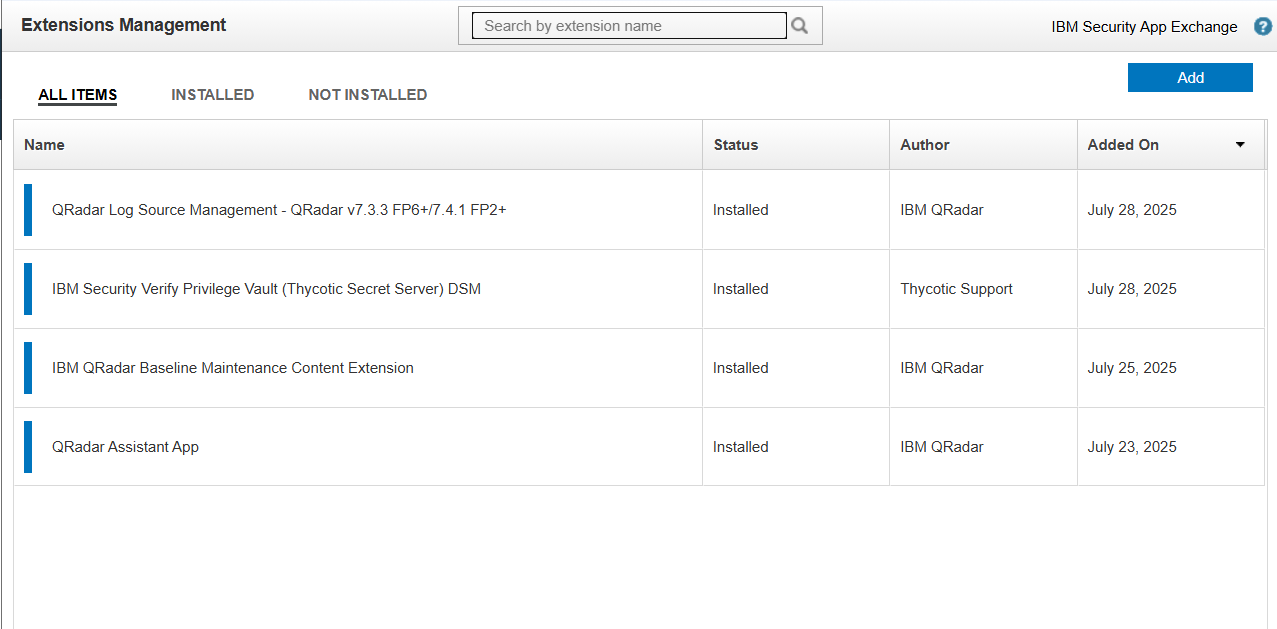Click the blue marker beside QRadar Assistant App

(28, 447)
